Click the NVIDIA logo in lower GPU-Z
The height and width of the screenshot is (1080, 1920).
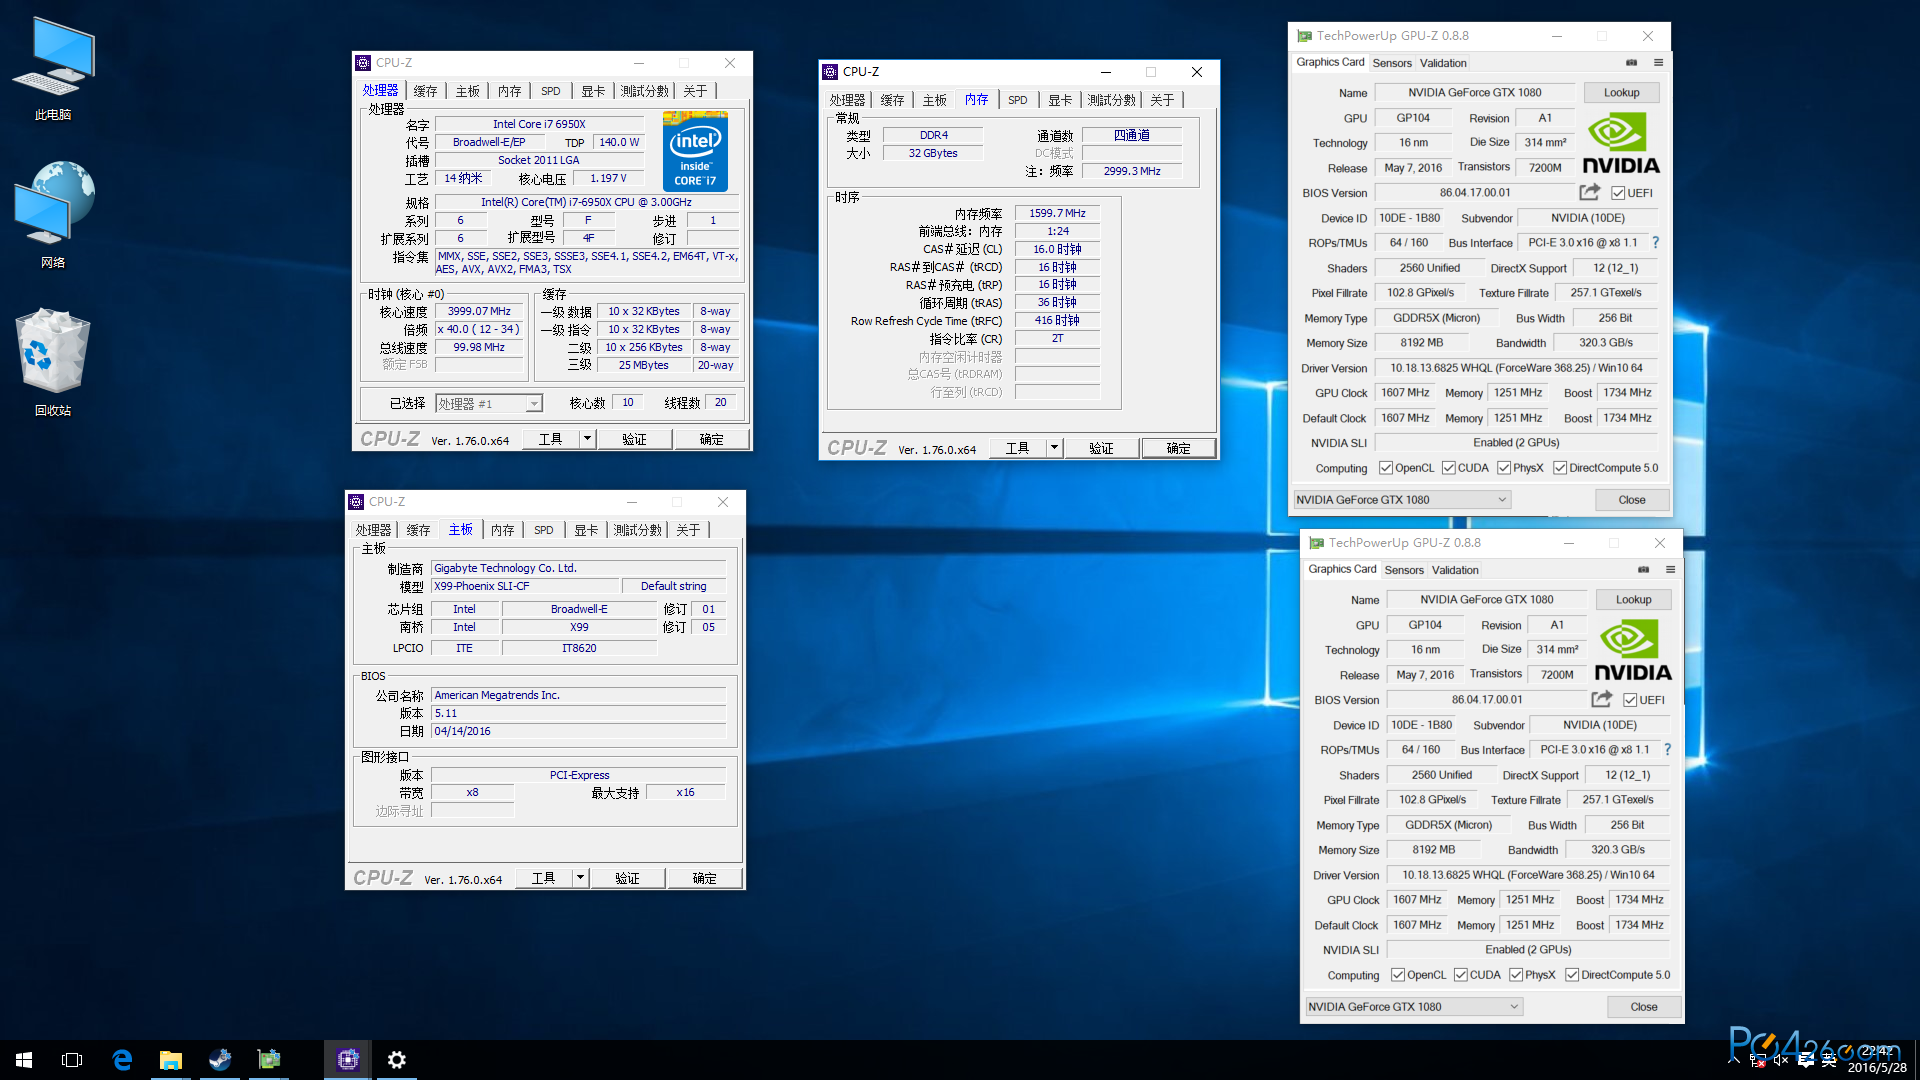tap(1633, 650)
